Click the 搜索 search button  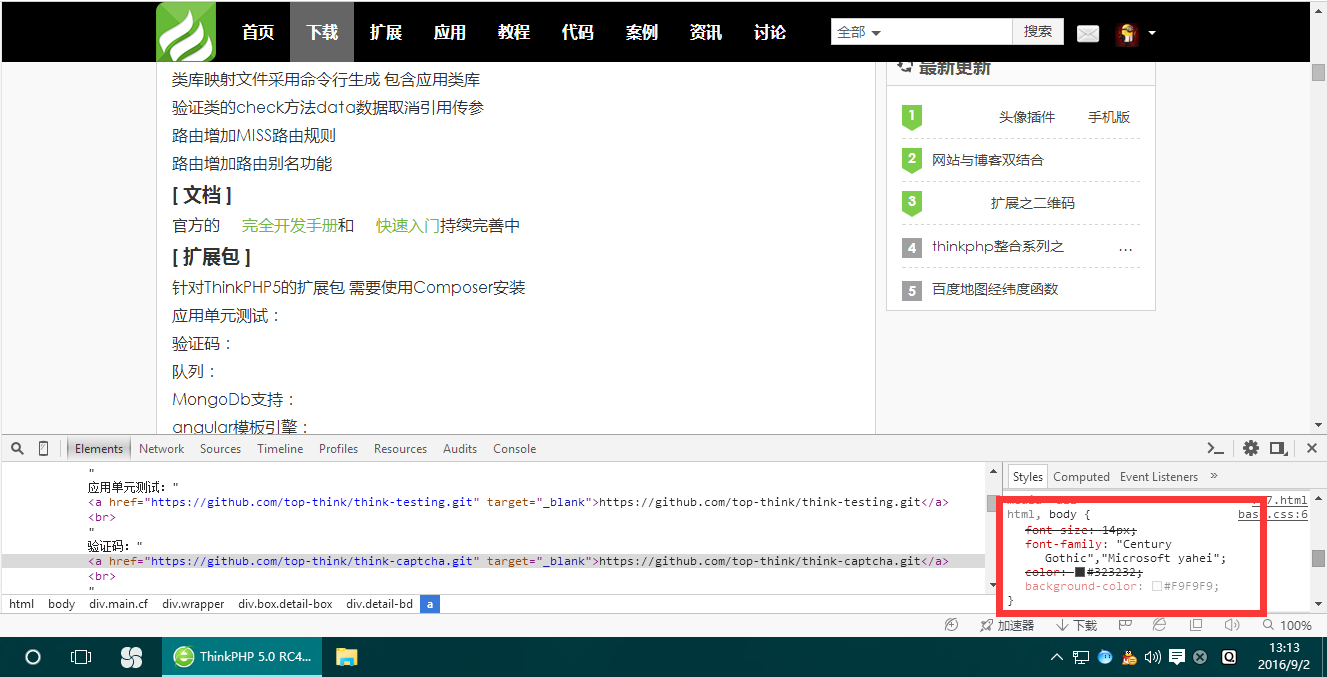click(1038, 32)
